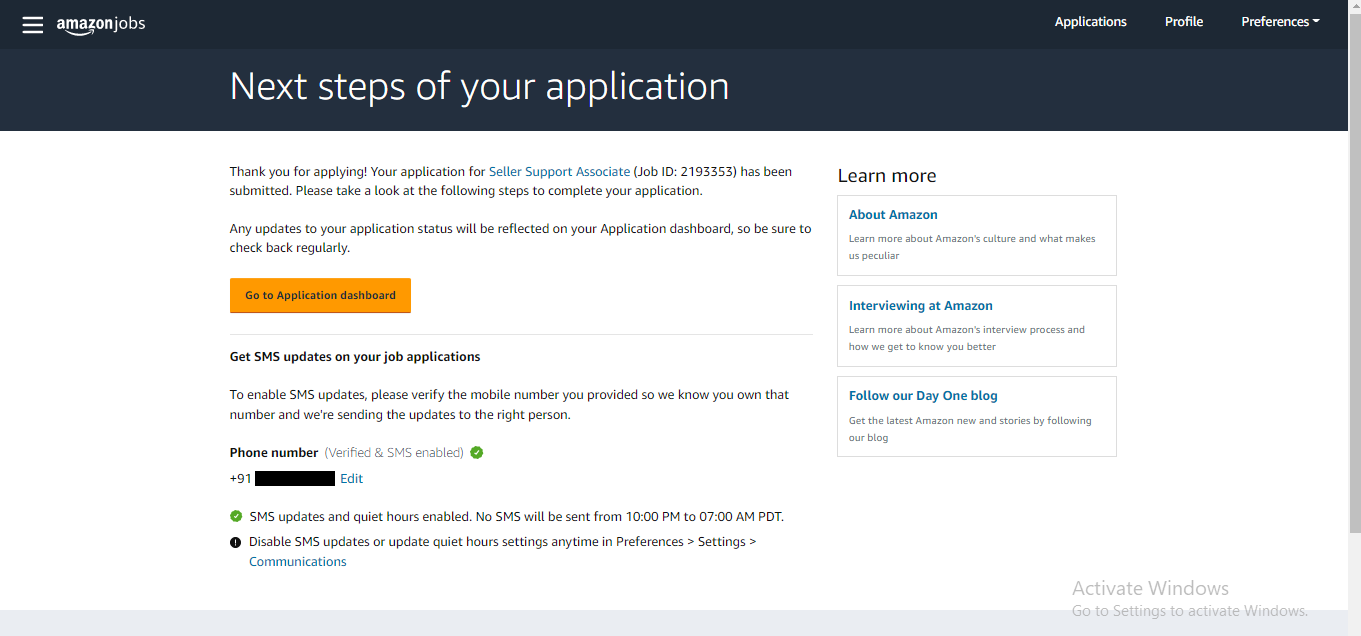Click green verified checkmark beside Phone number
The image size is (1361, 636).
(x=477, y=453)
